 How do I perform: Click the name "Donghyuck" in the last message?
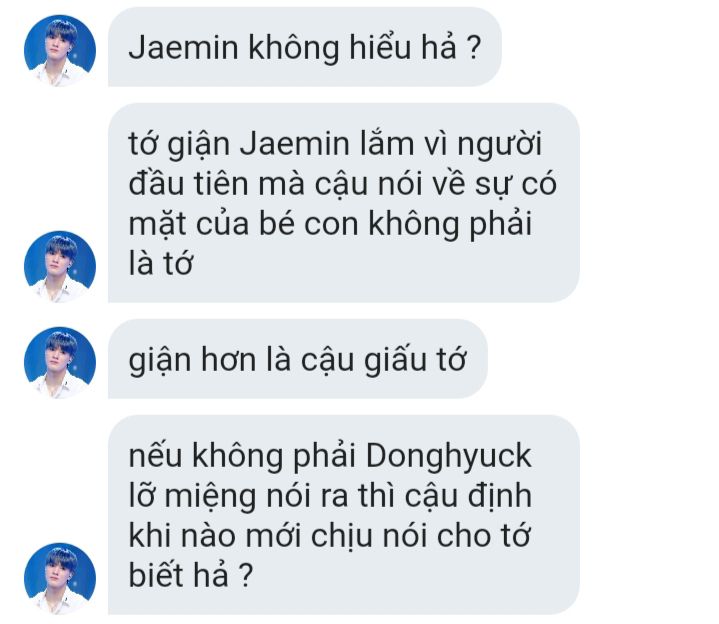[449, 456]
